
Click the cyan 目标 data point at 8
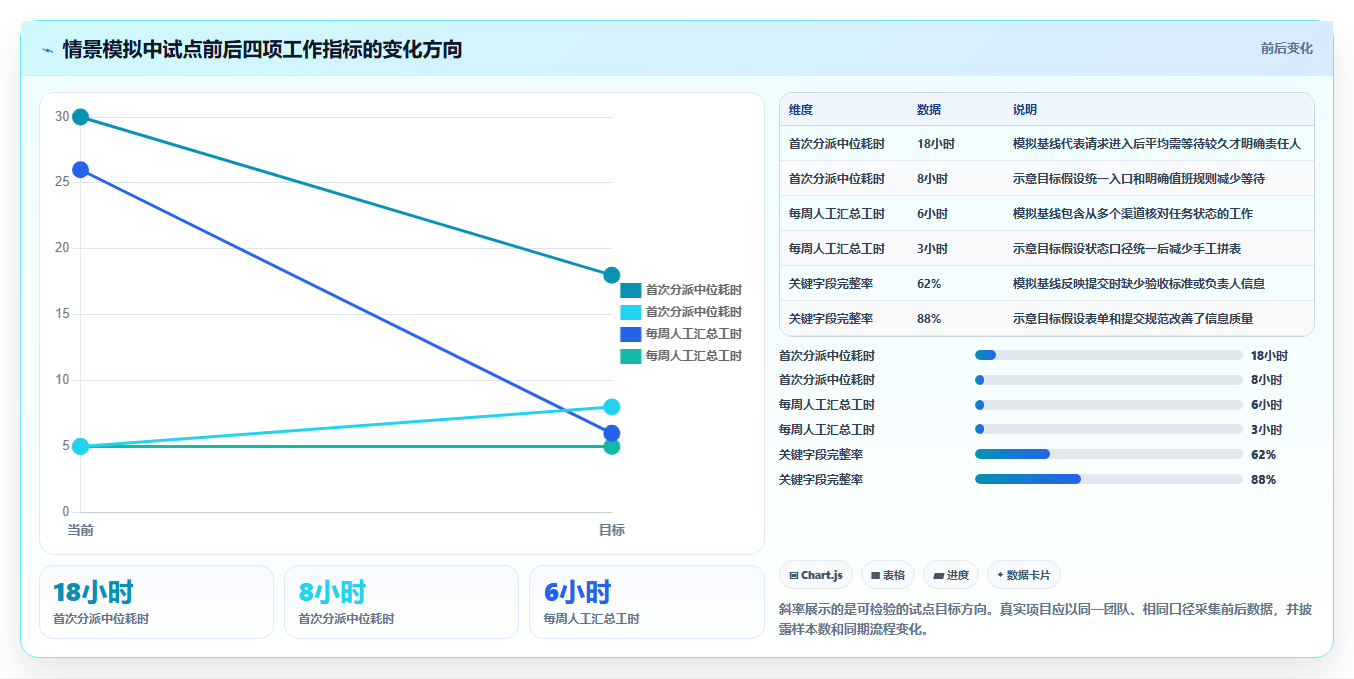point(612,407)
